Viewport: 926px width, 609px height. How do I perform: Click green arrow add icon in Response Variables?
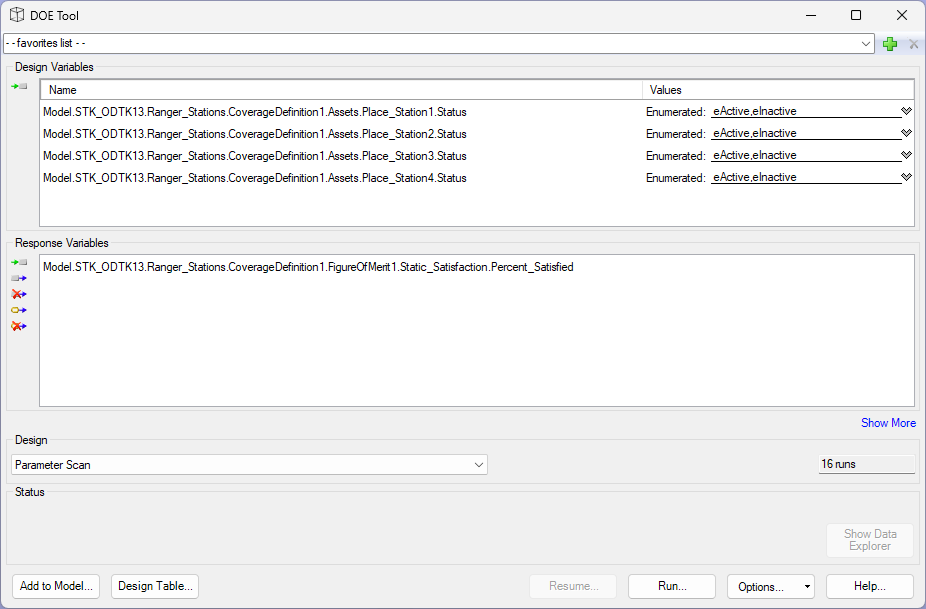pos(19,262)
